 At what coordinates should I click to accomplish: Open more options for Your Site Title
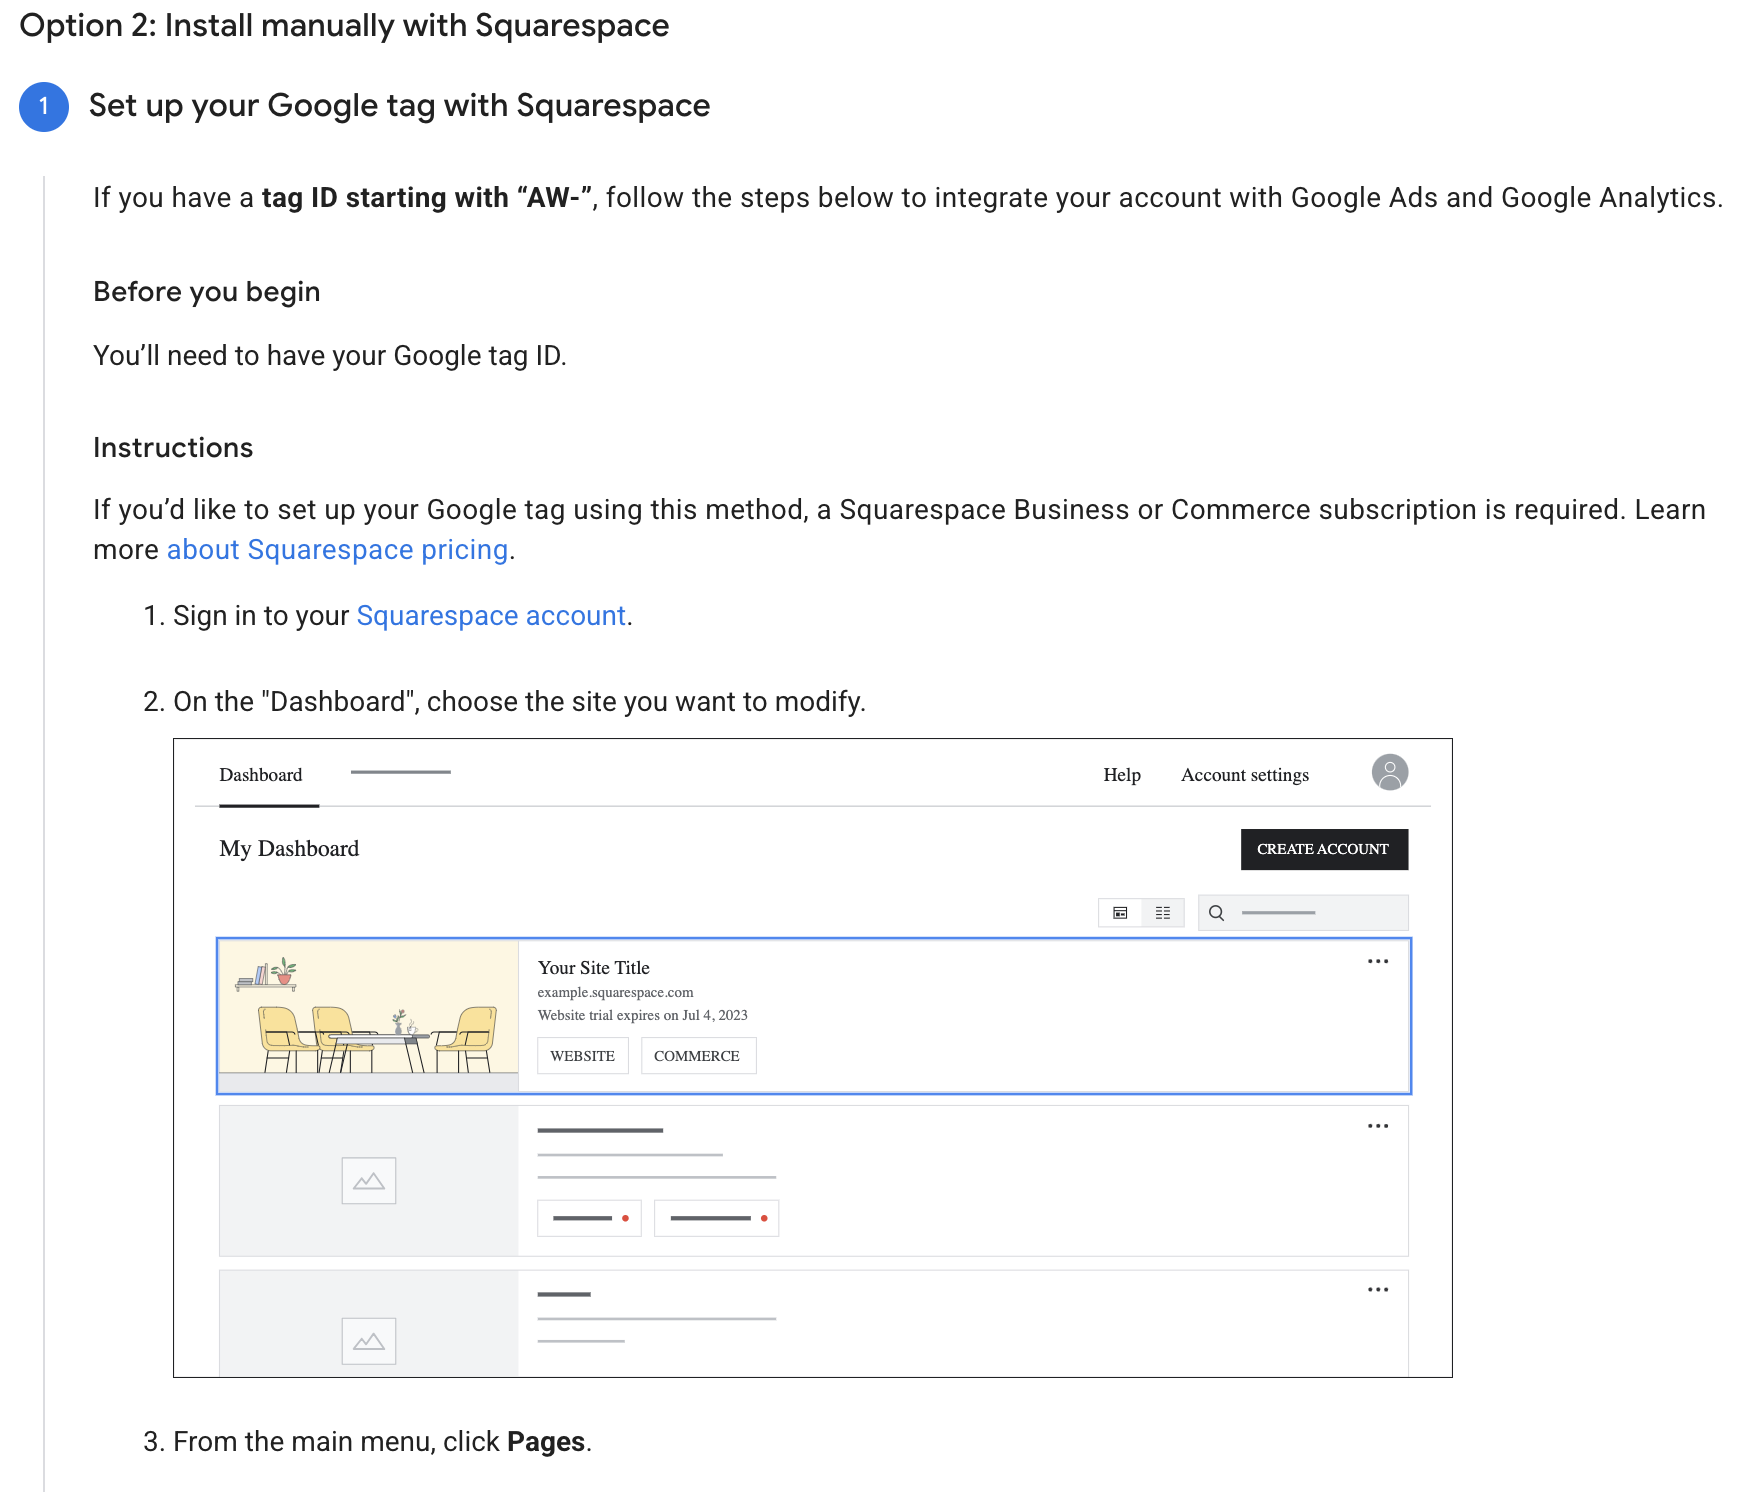[1378, 962]
